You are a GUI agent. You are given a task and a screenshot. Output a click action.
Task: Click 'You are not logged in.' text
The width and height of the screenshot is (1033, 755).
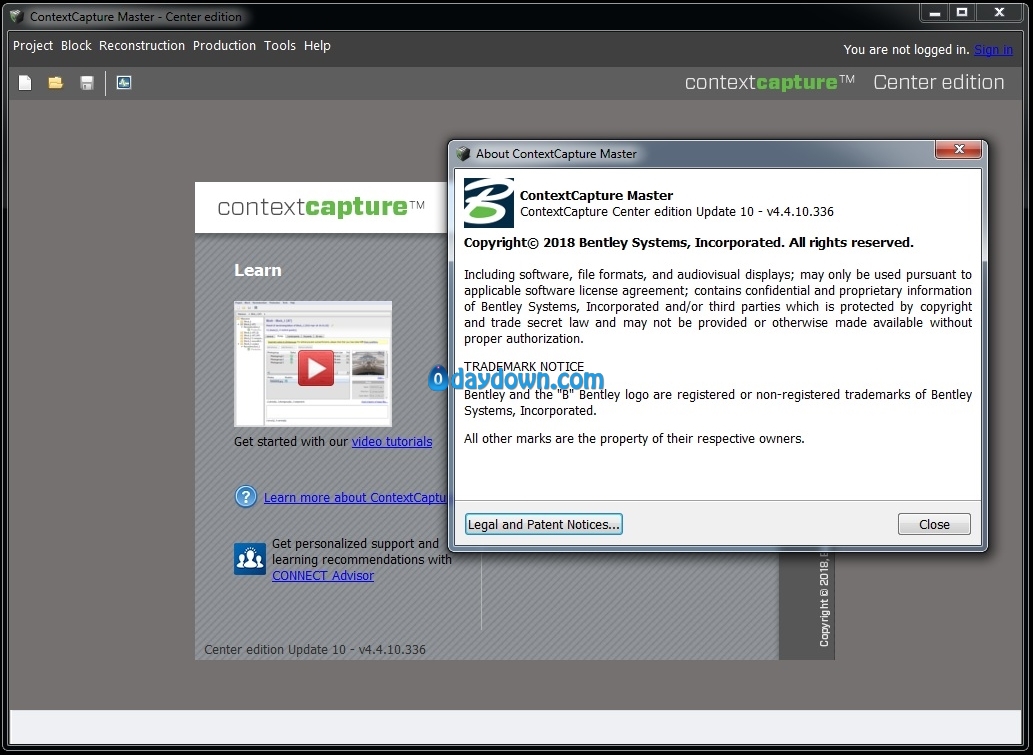point(907,49)
